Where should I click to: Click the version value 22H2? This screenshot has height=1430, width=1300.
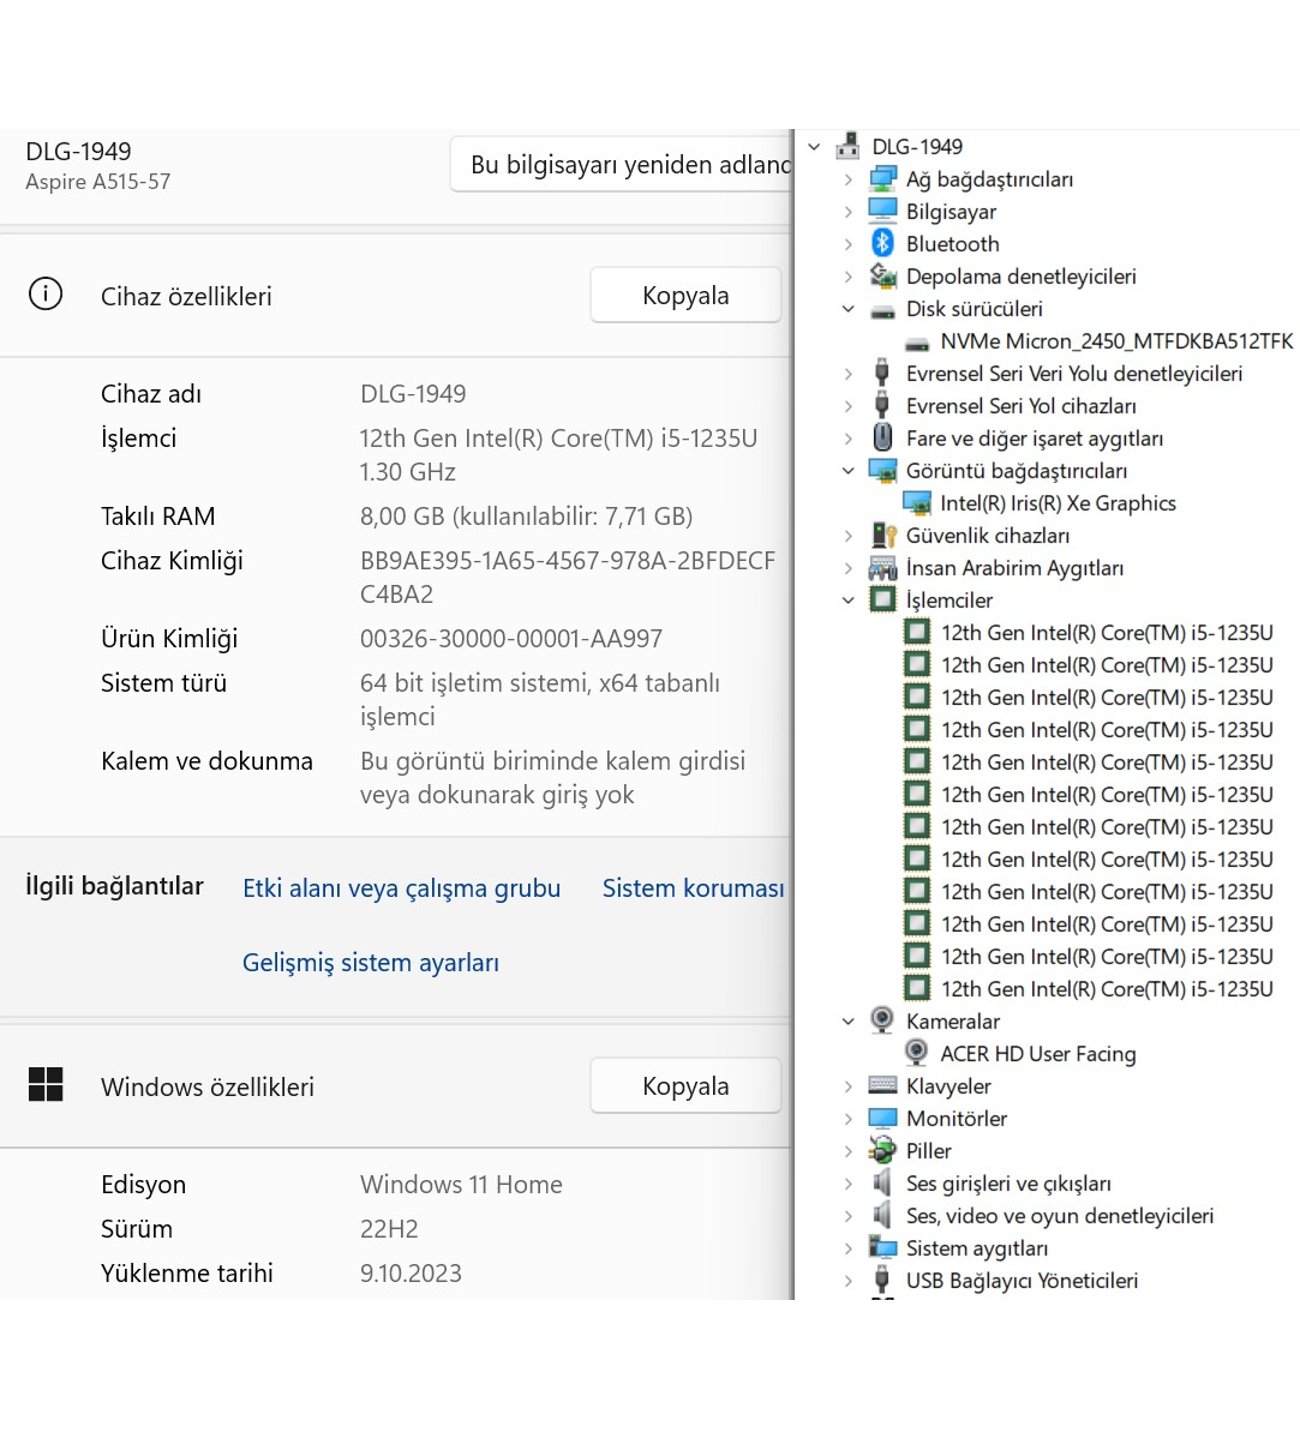pyautogui.click(x=389, y=1229)
